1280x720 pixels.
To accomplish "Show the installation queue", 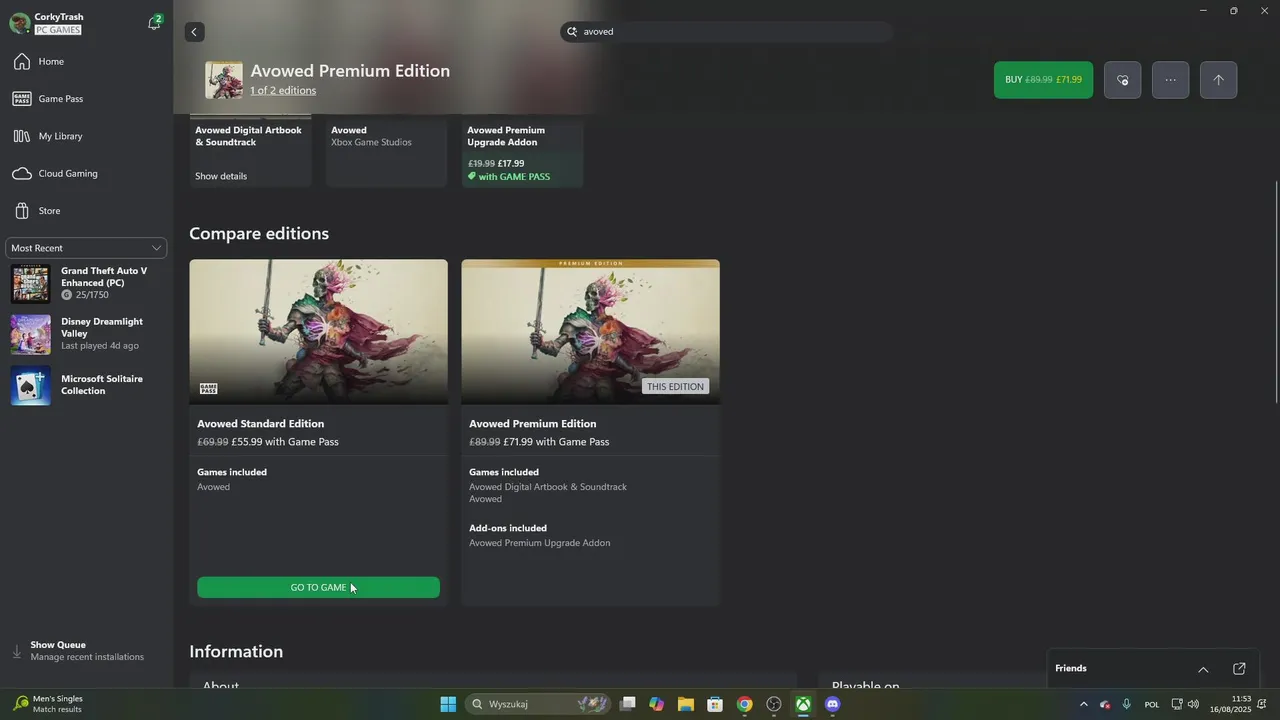I will pyautogui.click(x=86, y=651).
